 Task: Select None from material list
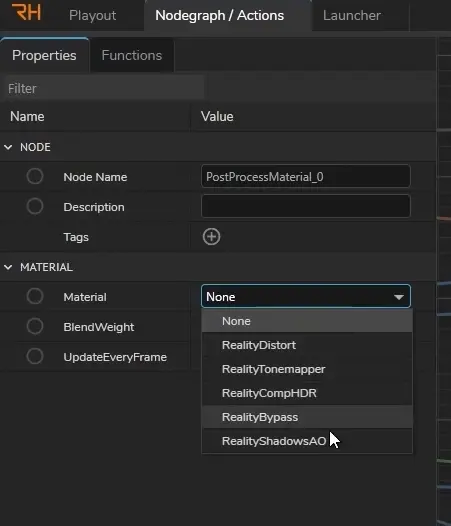307,321
